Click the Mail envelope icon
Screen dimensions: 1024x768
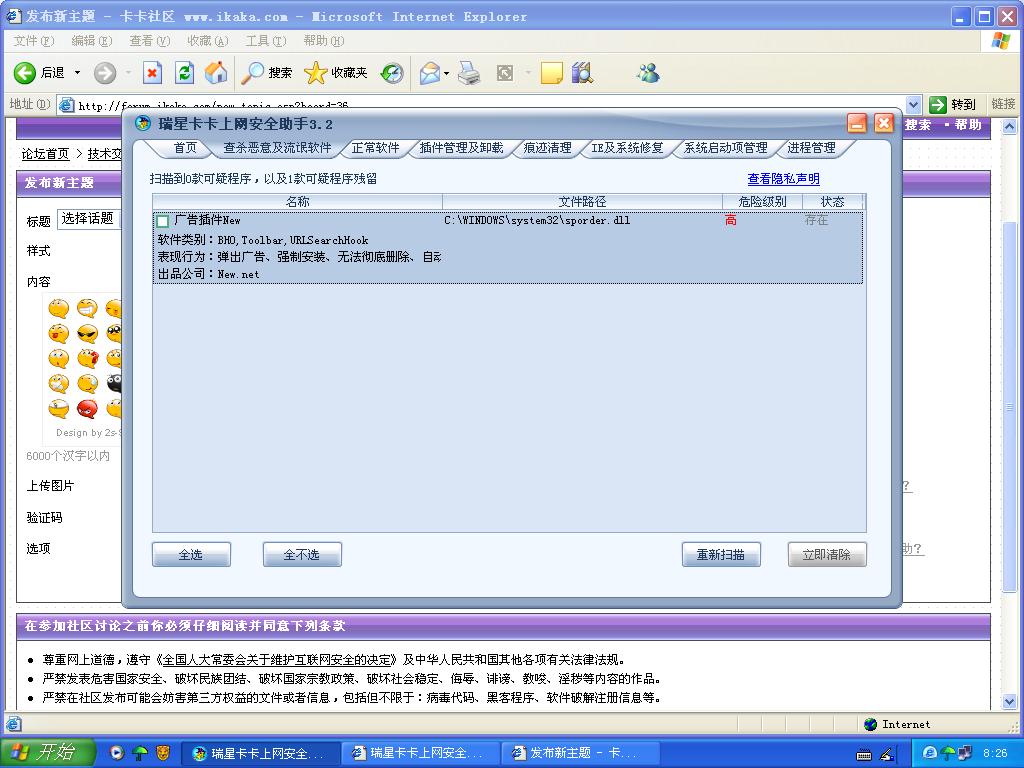point(430,72)
